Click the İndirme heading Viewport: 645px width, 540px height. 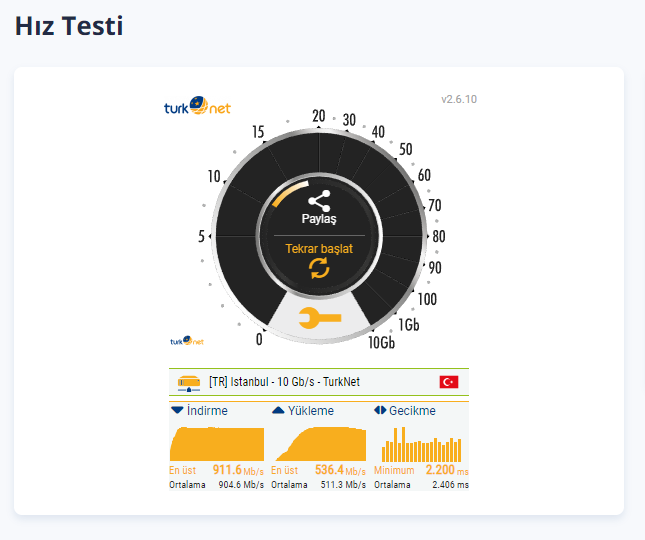point(207,410)
